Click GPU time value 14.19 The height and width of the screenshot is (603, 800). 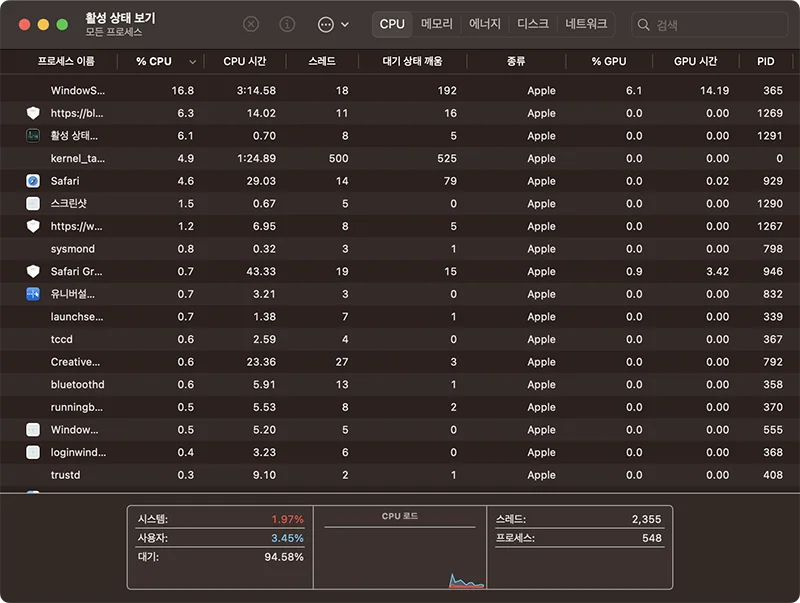(714, 90)
